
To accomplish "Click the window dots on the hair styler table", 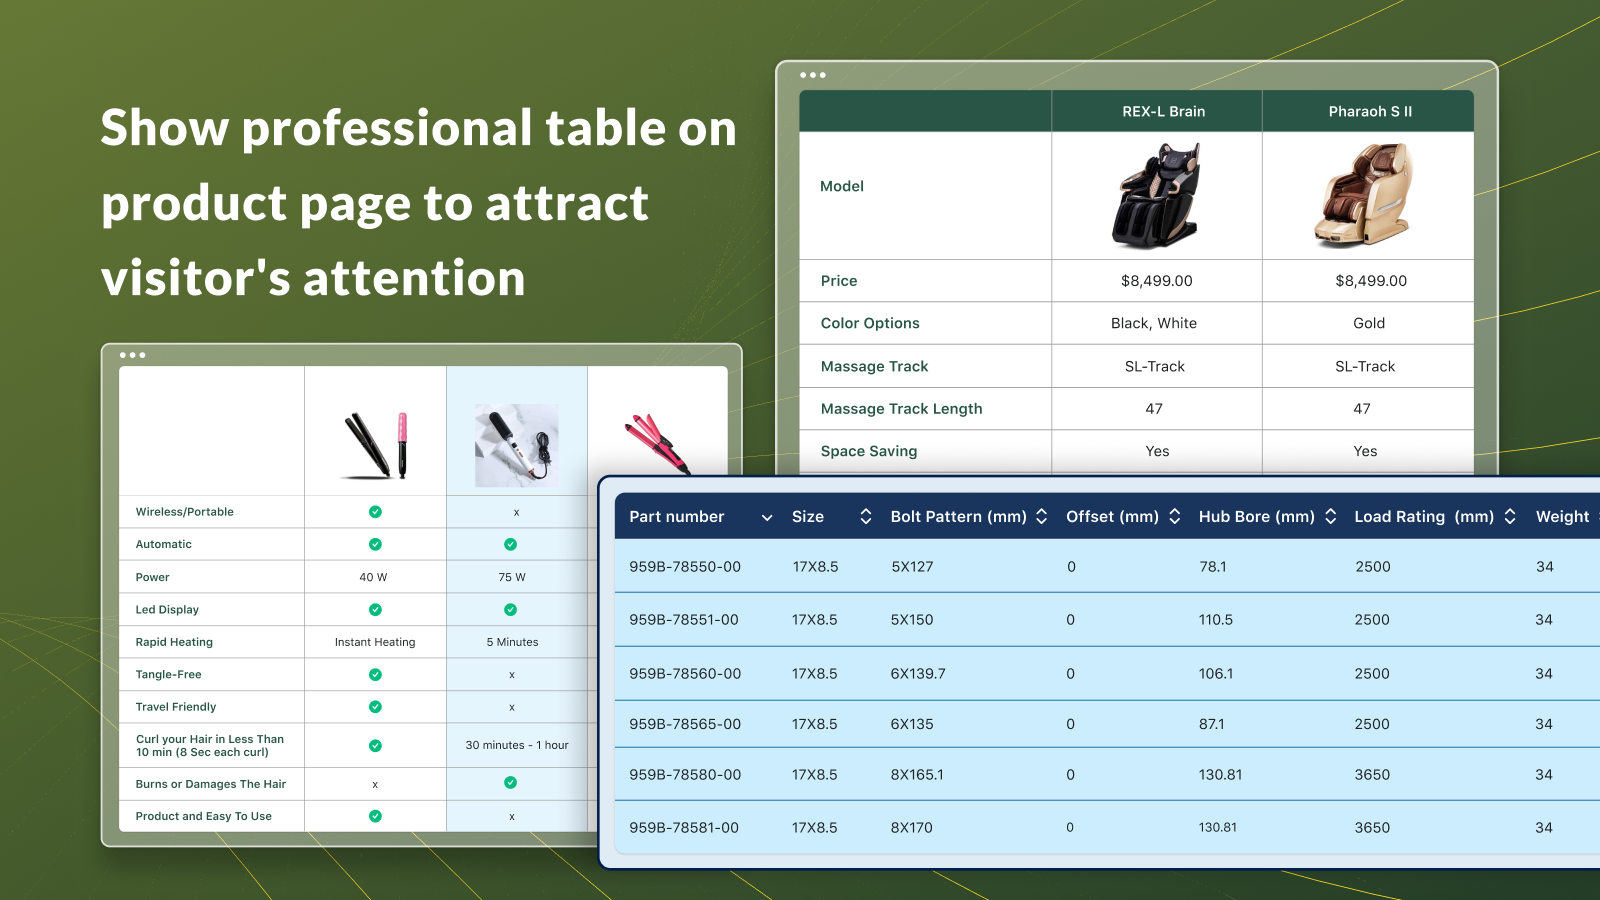I will pos(130,354).
